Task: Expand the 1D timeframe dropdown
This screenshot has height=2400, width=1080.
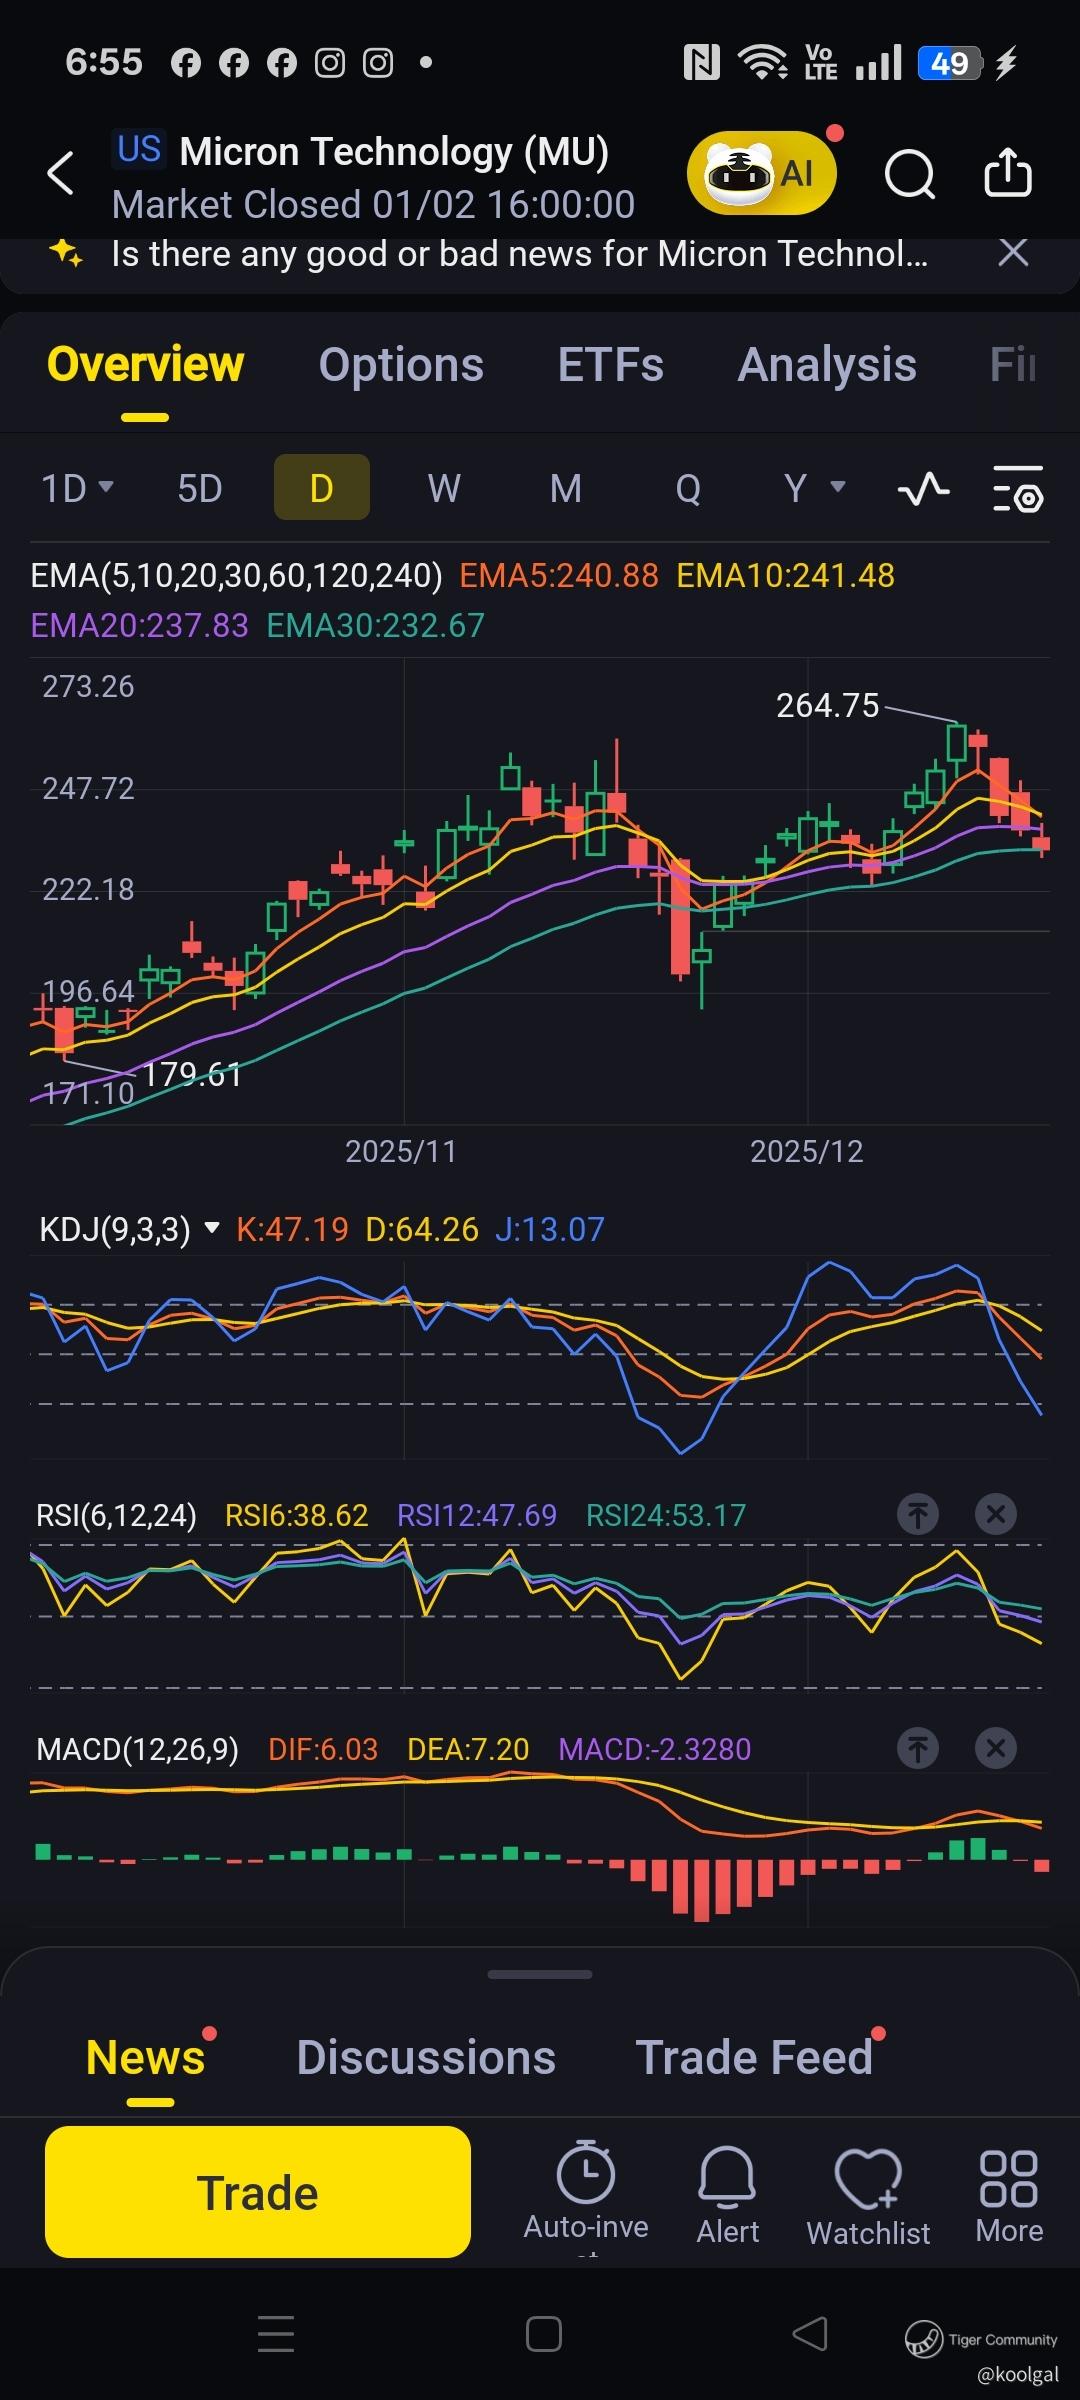Action: 77,488
